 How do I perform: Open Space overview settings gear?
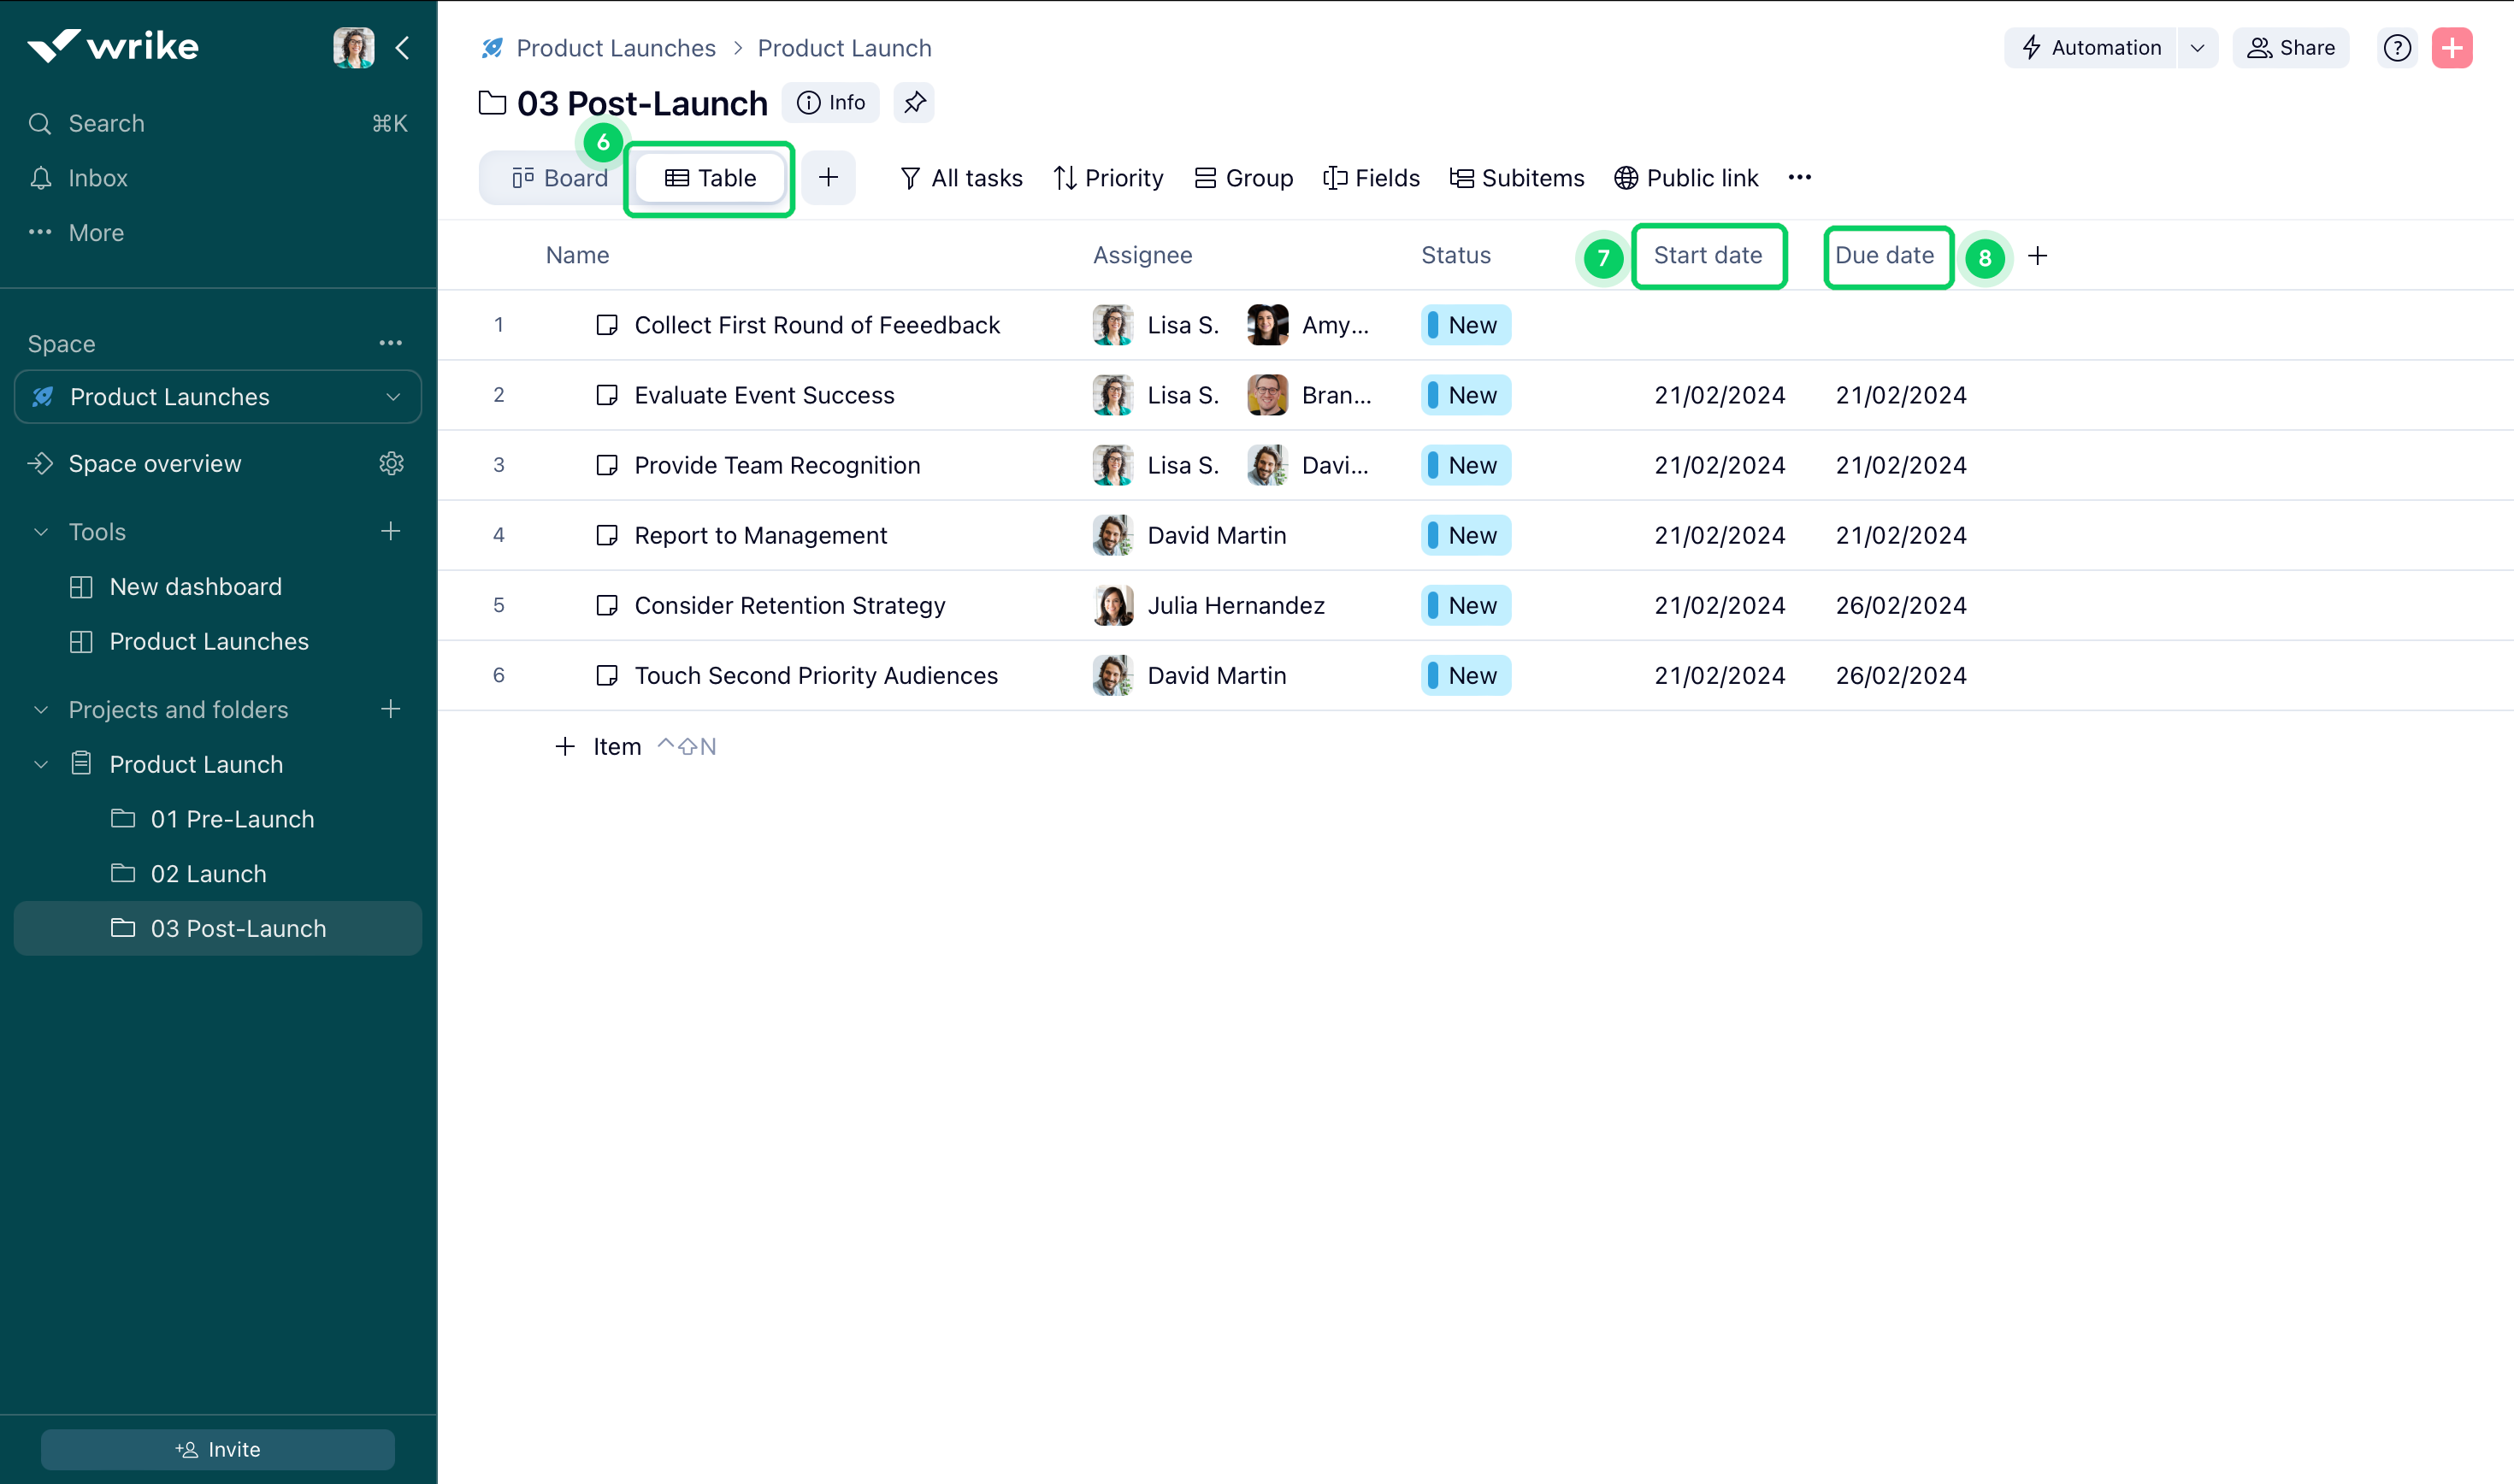click(x=391, y=463)
